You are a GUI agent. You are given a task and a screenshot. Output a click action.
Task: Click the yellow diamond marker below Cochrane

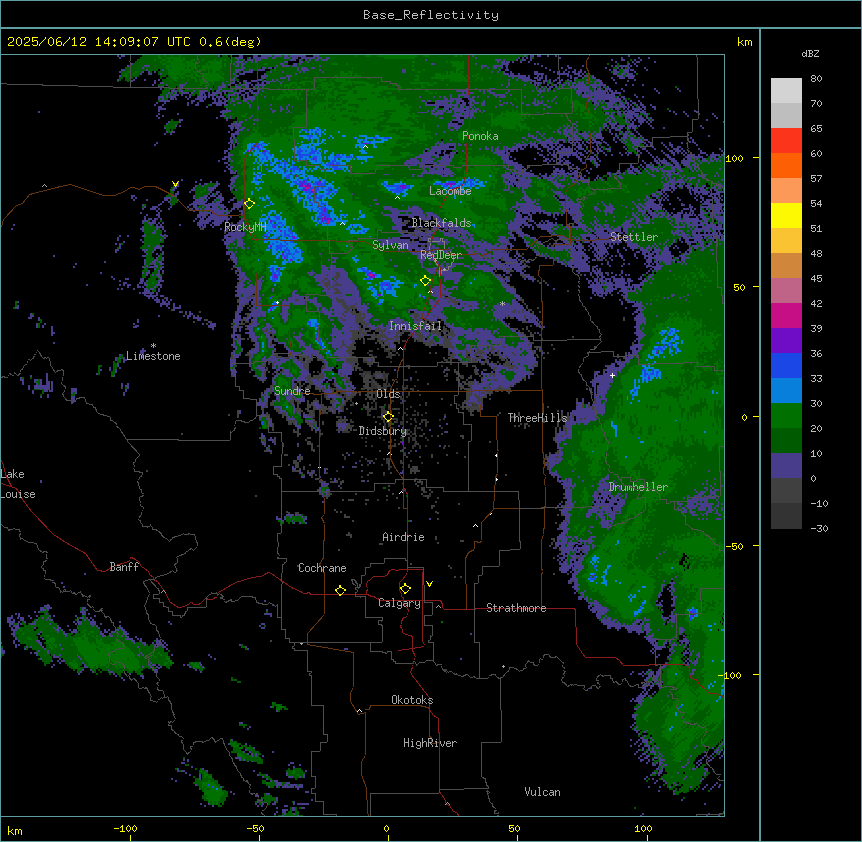[340, 590]
